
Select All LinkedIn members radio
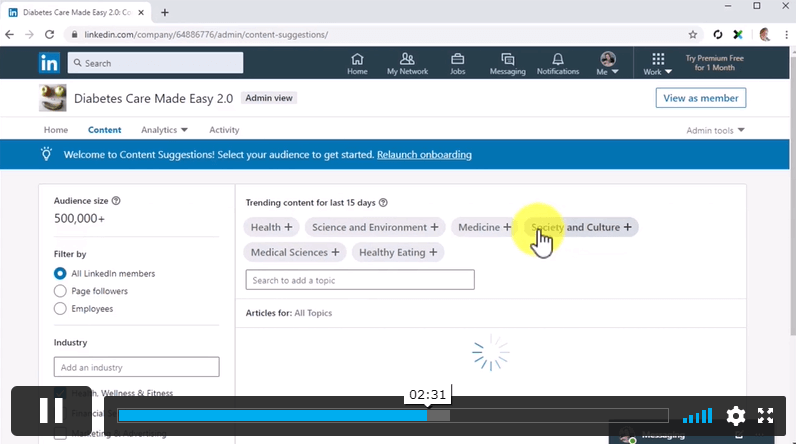pos(60,274)
